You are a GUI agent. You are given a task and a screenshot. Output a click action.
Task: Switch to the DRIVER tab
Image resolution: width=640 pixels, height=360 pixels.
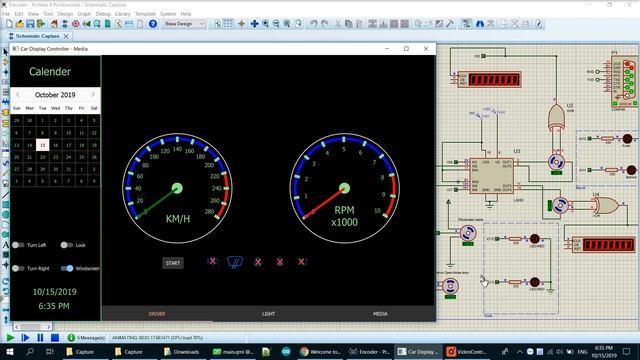click(x=157, y=314)
